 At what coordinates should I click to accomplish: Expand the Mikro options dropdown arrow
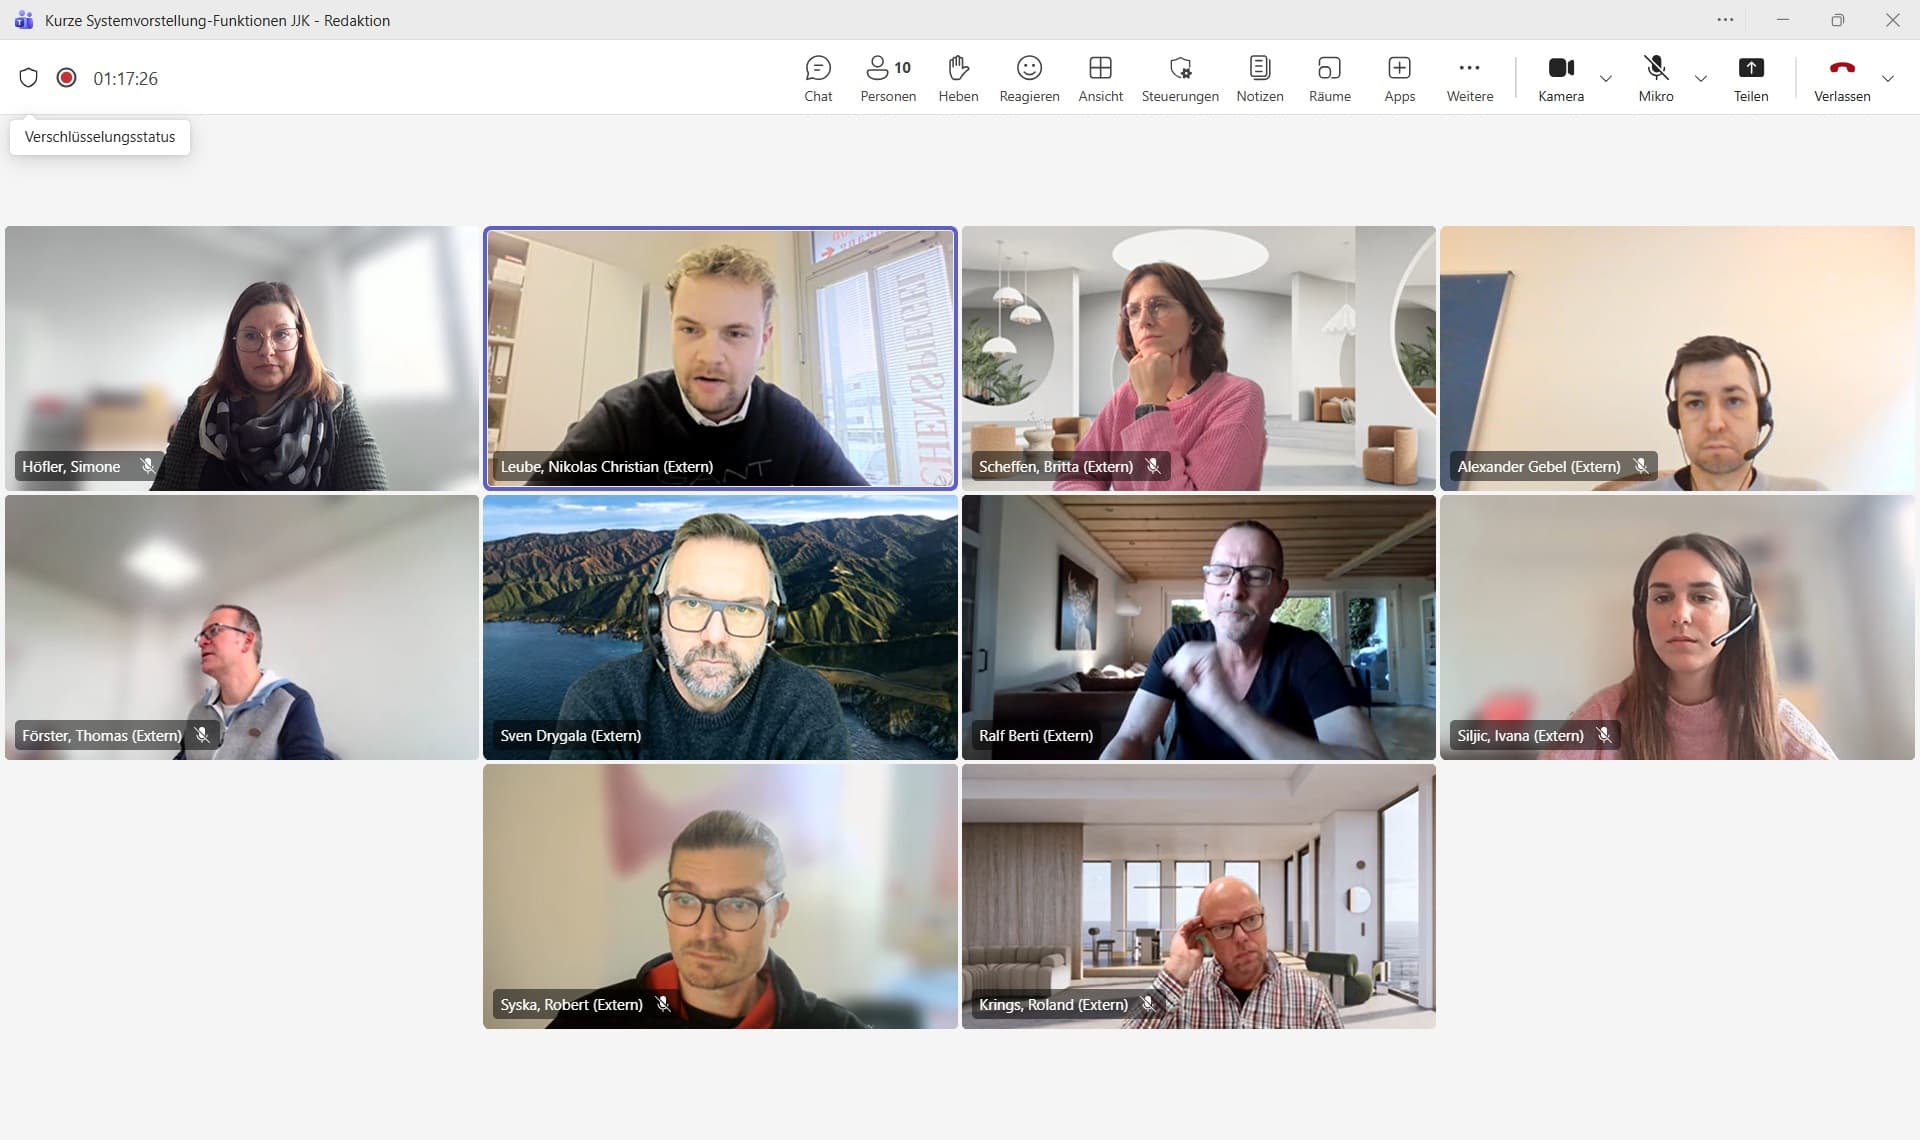[x=1700, y=79]
